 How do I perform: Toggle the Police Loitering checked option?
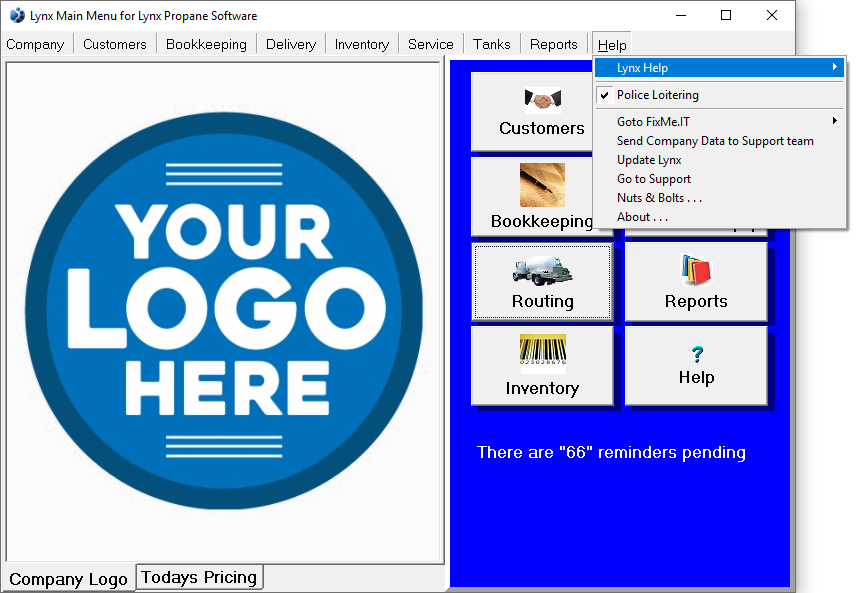657,95
